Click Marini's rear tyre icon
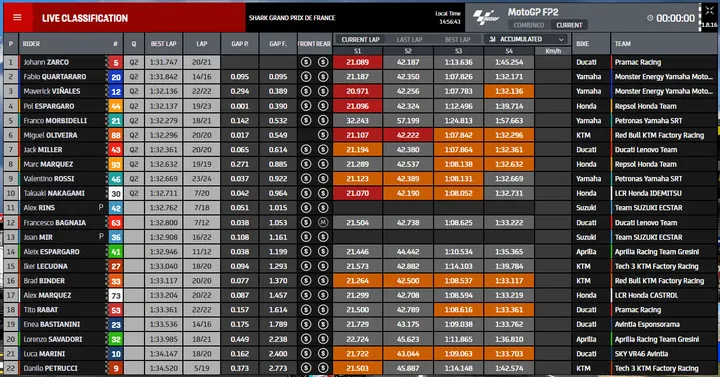 click(x=323, y=354)
